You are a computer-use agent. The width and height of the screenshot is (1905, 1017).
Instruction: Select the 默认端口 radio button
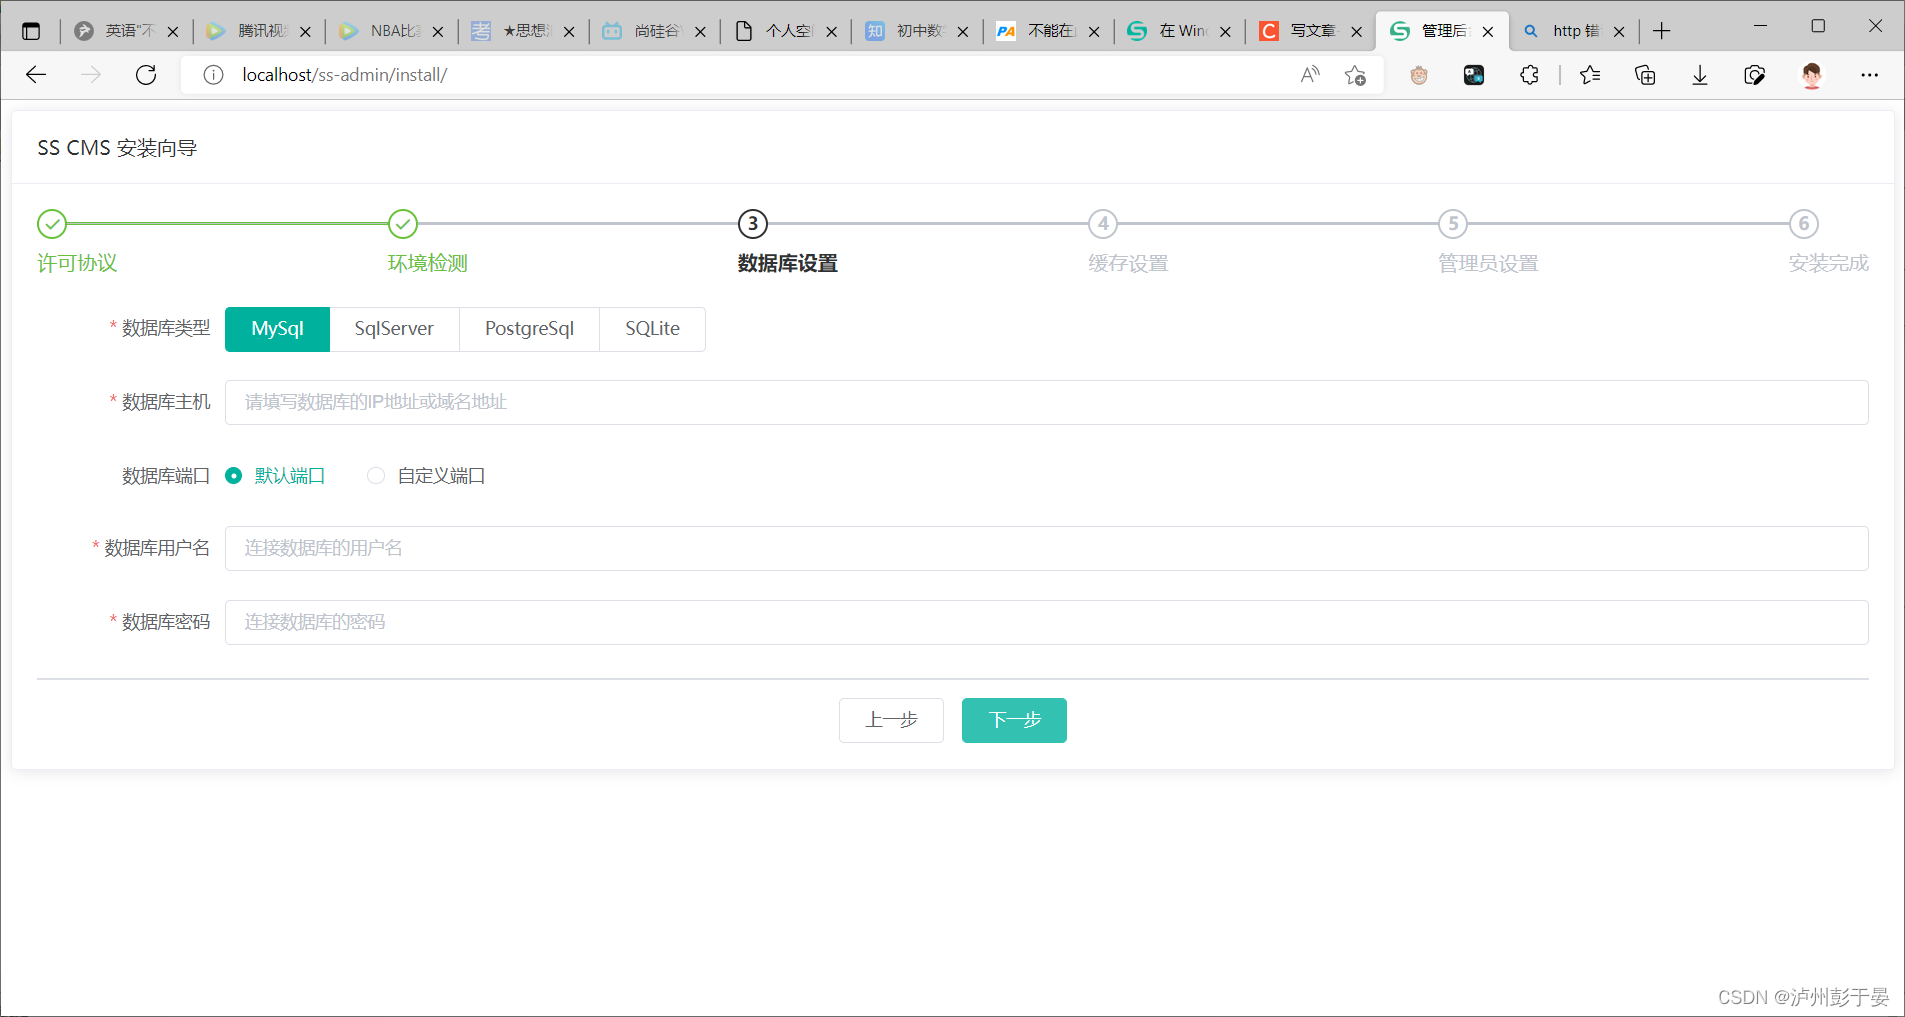pos(233,475)
